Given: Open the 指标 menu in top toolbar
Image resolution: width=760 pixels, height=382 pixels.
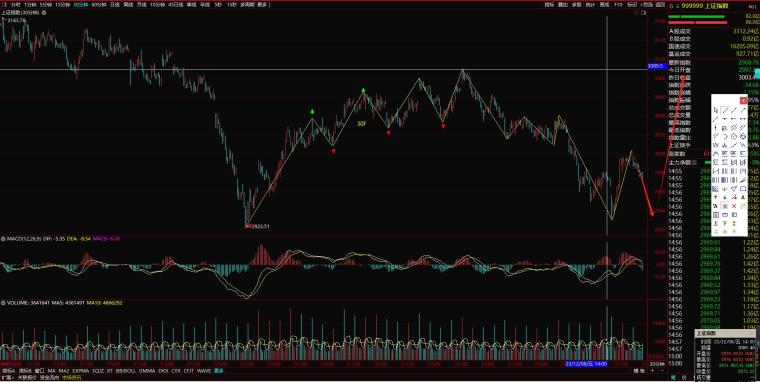Looking at the screenshot, I should [549, 4].
